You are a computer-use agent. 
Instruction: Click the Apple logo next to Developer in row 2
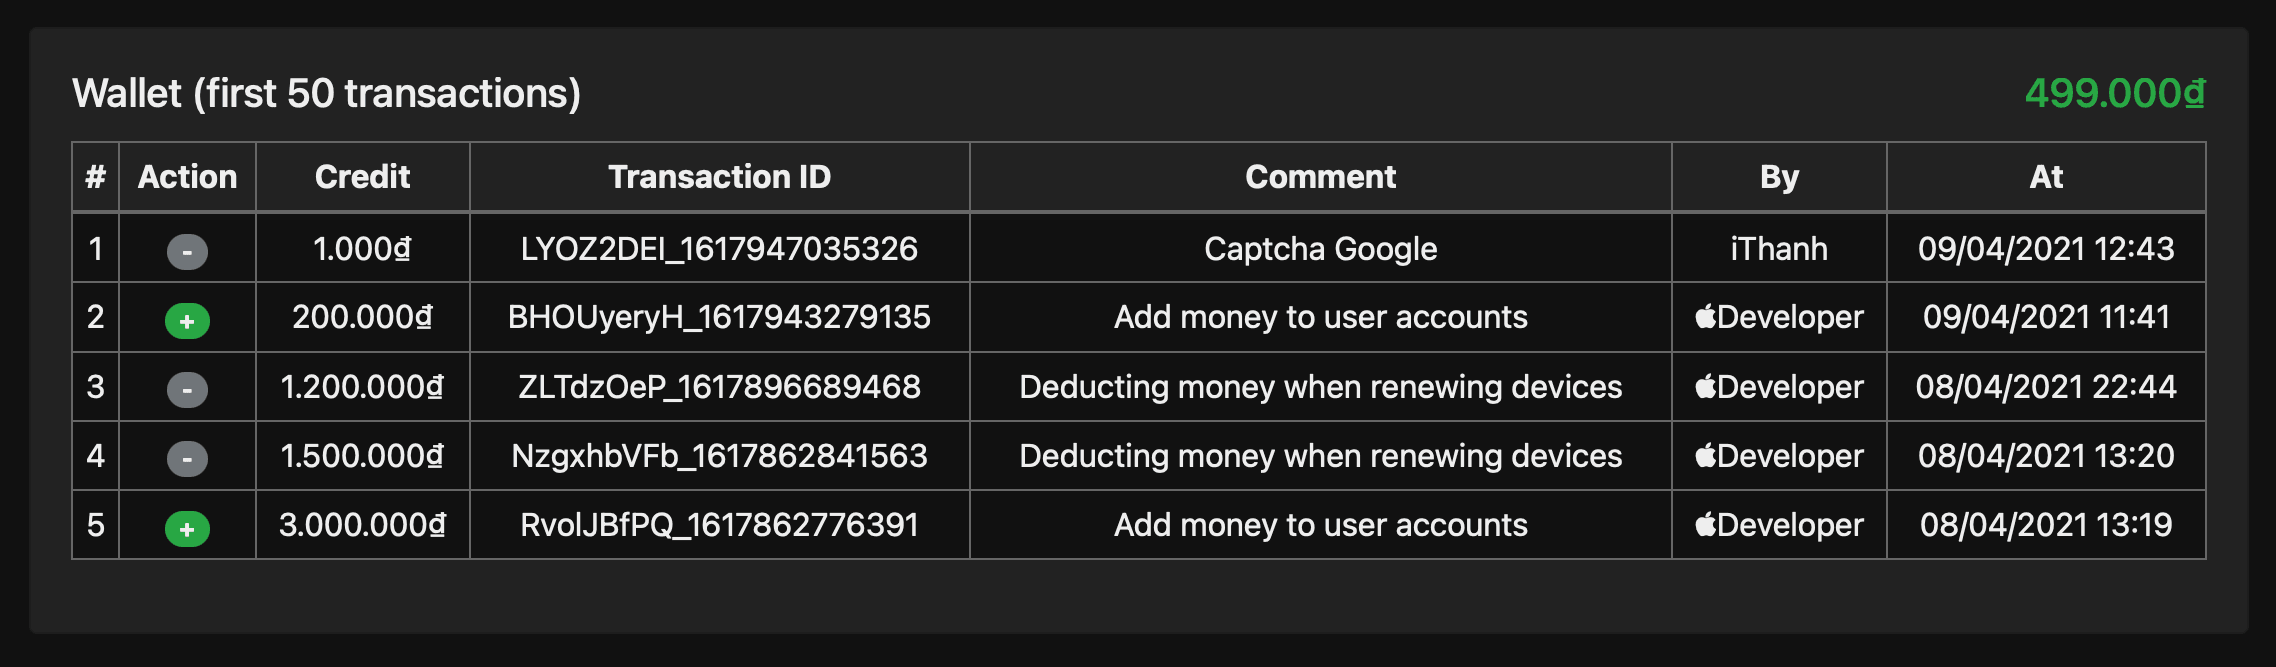point(1706,316)
